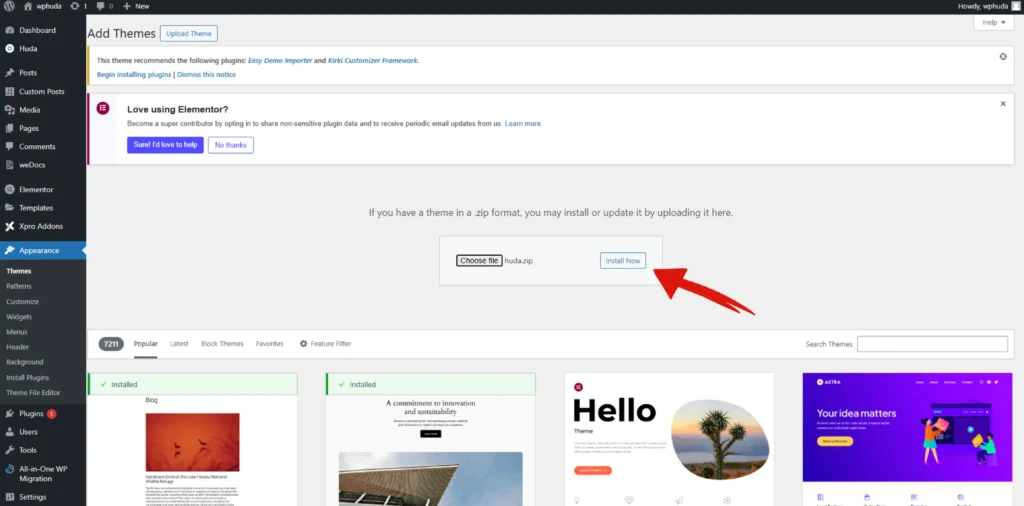Click the Feature Filter gear icon

pyautogui.click(x=303, y=343)
